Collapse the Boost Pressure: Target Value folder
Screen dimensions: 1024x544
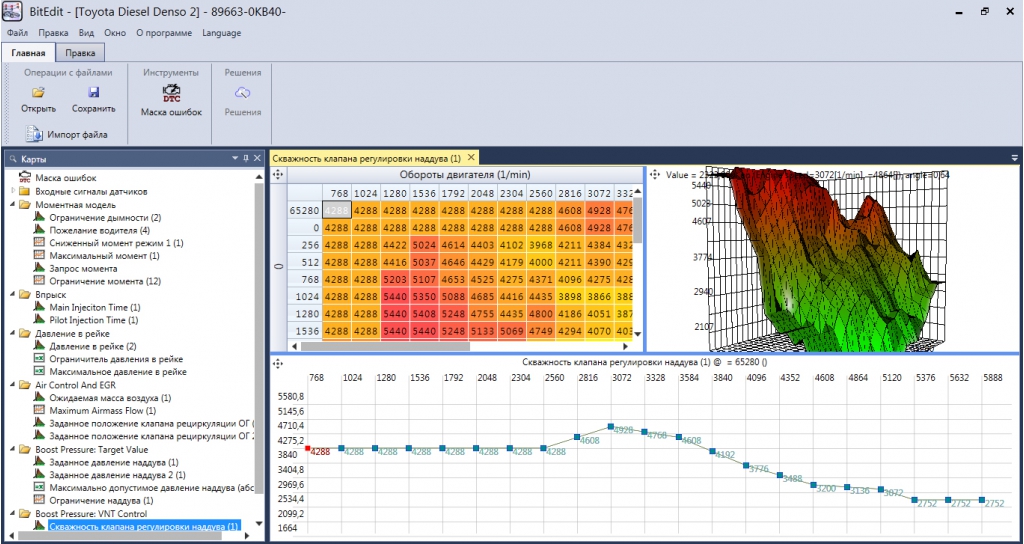[x=13, y=450]
